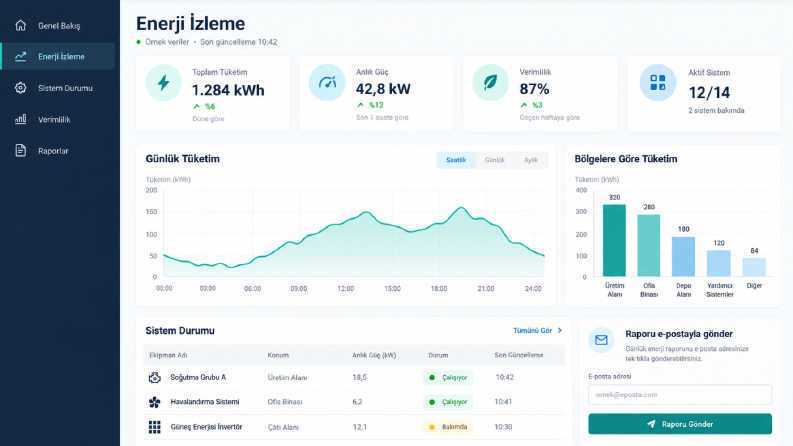
Task: Click the Çalışıyor badge for Soğutma Grubu A
Action: [x=448, y=377]
